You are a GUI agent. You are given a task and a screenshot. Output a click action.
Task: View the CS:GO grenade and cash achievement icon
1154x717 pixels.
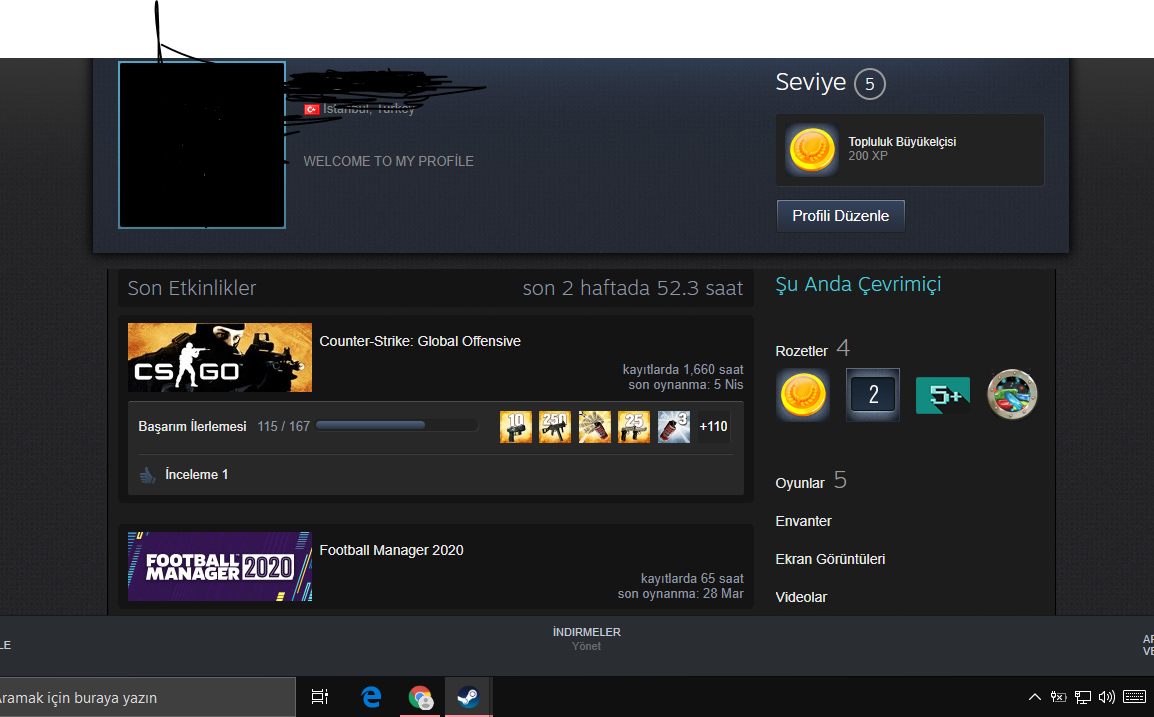tap(595, 427)
